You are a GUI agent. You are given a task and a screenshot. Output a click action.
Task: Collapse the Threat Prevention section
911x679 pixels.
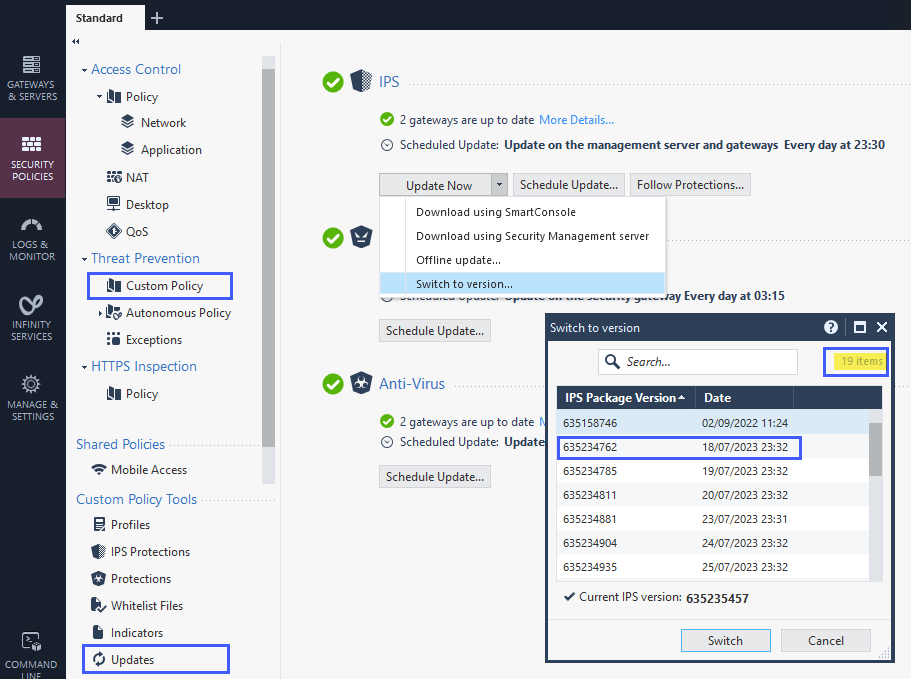coord(84,259)
